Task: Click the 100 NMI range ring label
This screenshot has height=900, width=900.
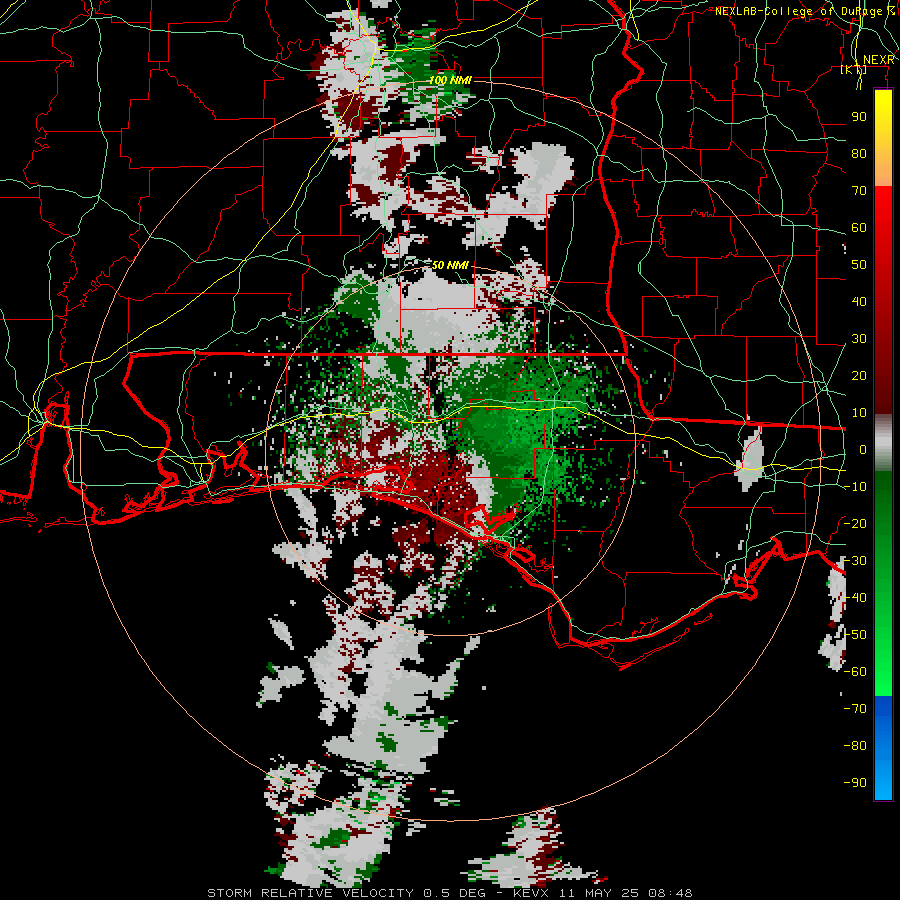Action: [450, 80]
